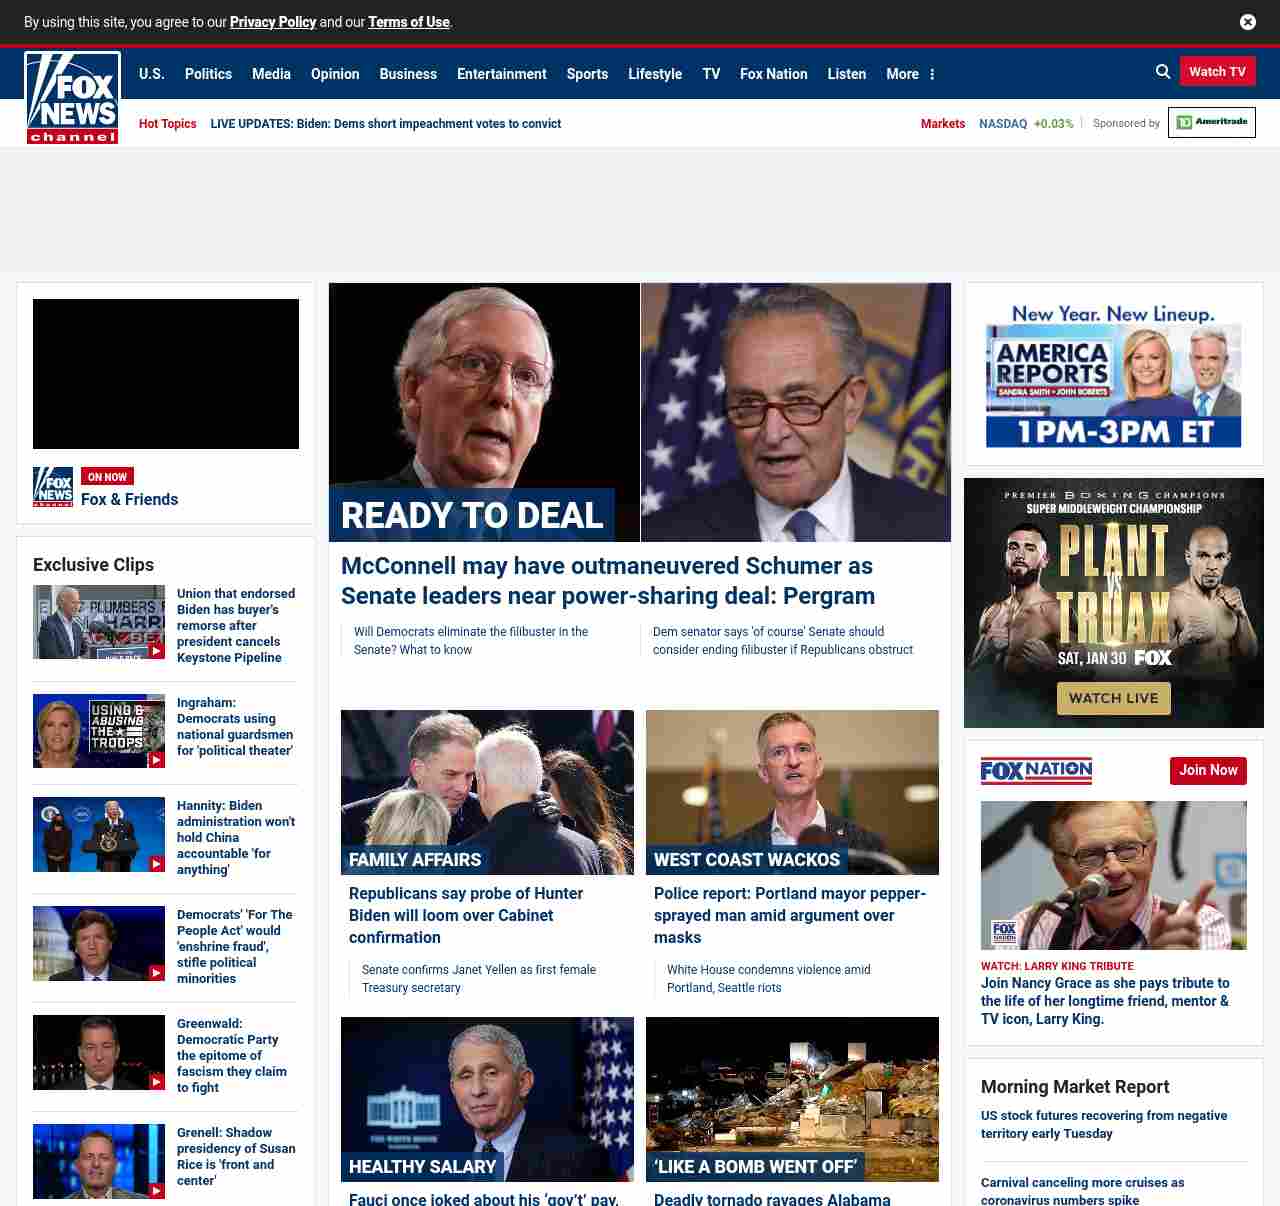
Task: Play the Union Keystone Pipeline clip
Action: coord(99,622)
